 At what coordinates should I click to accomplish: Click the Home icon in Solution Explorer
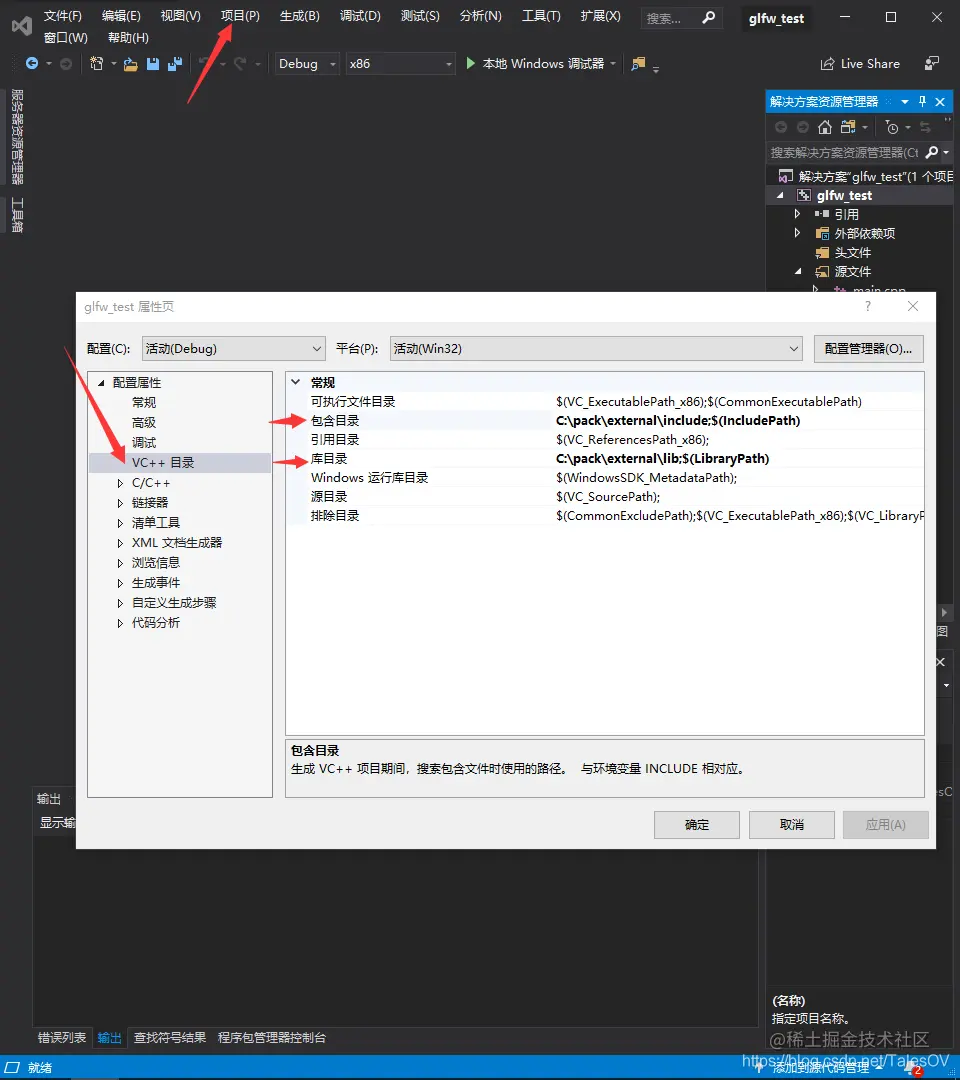(825, 127)
